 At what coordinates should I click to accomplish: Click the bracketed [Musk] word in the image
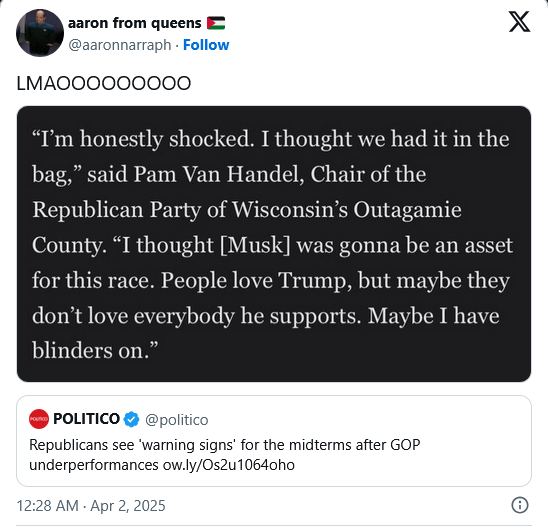pyautogui.click(x=255, y=245)
